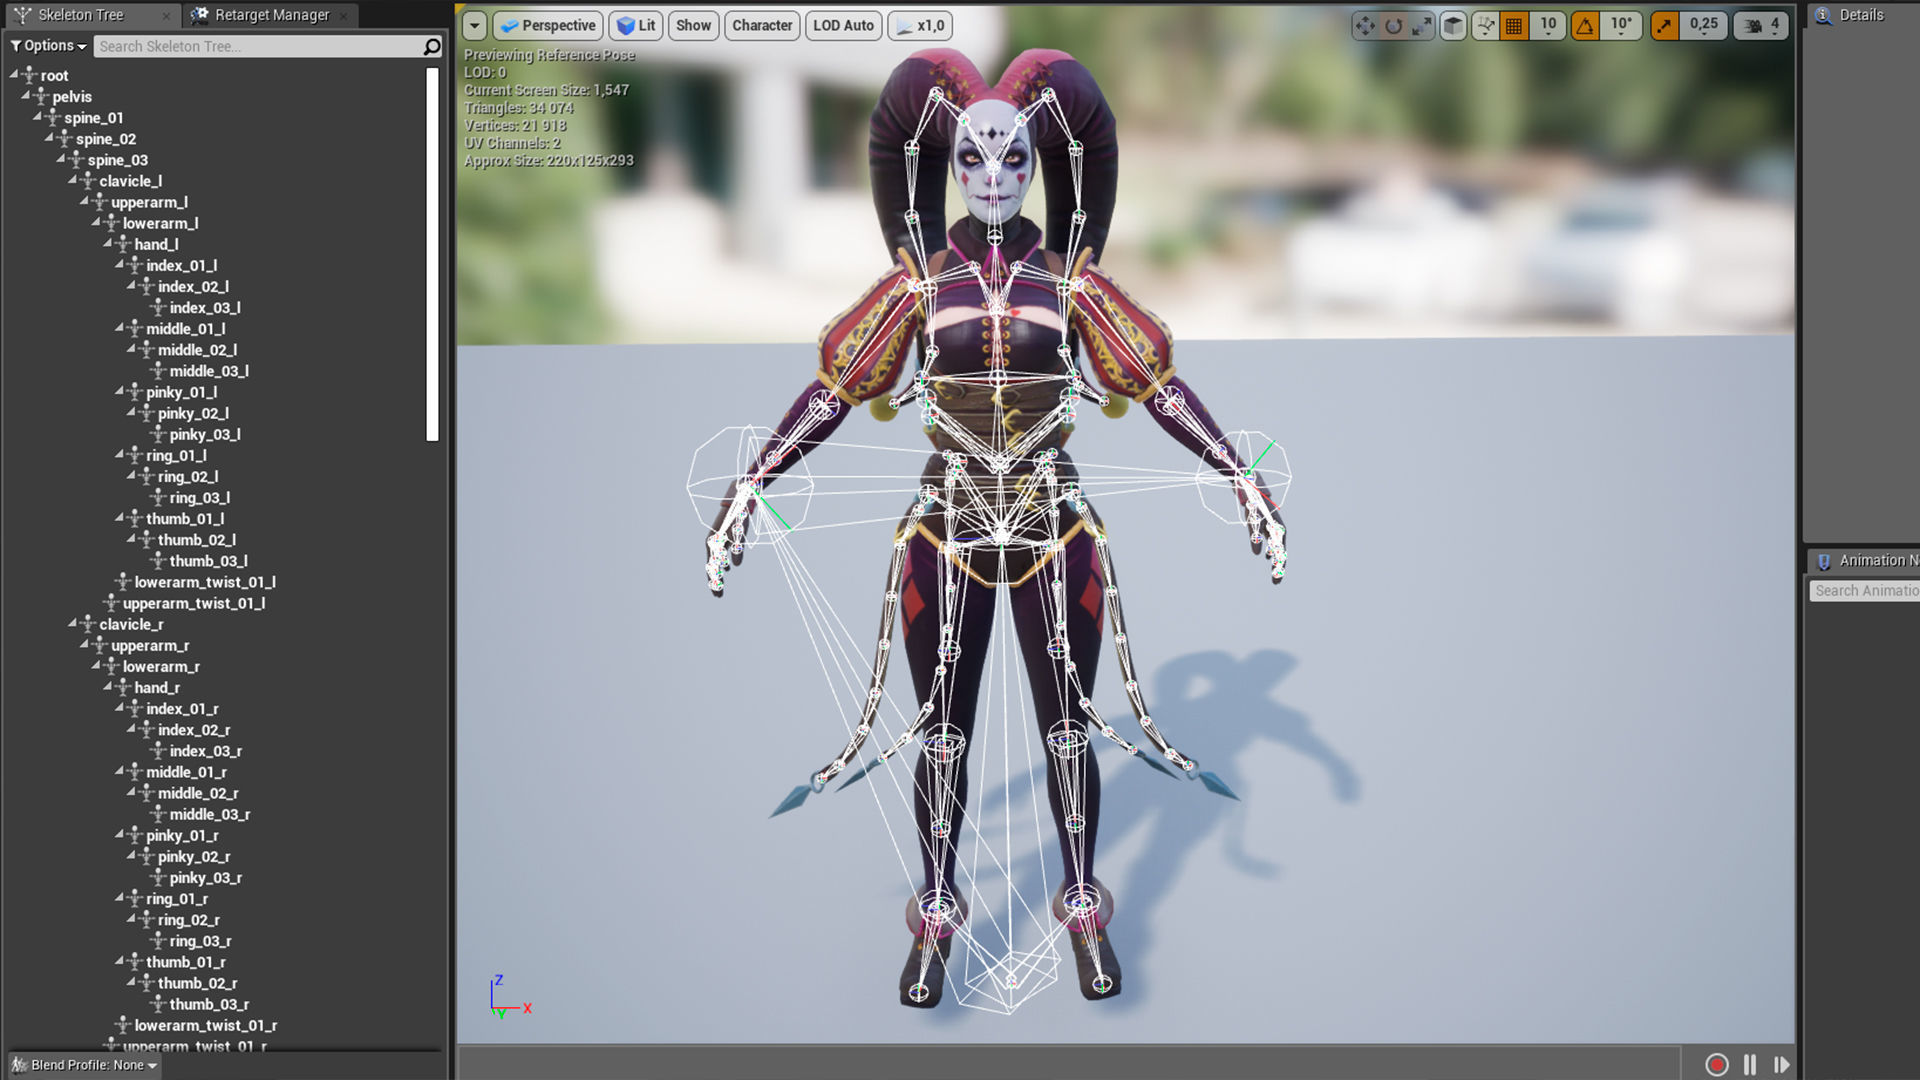This screenshot has width=1920, height=1080.
Task: Open the camera speed setting
Action: (1762, 26)
